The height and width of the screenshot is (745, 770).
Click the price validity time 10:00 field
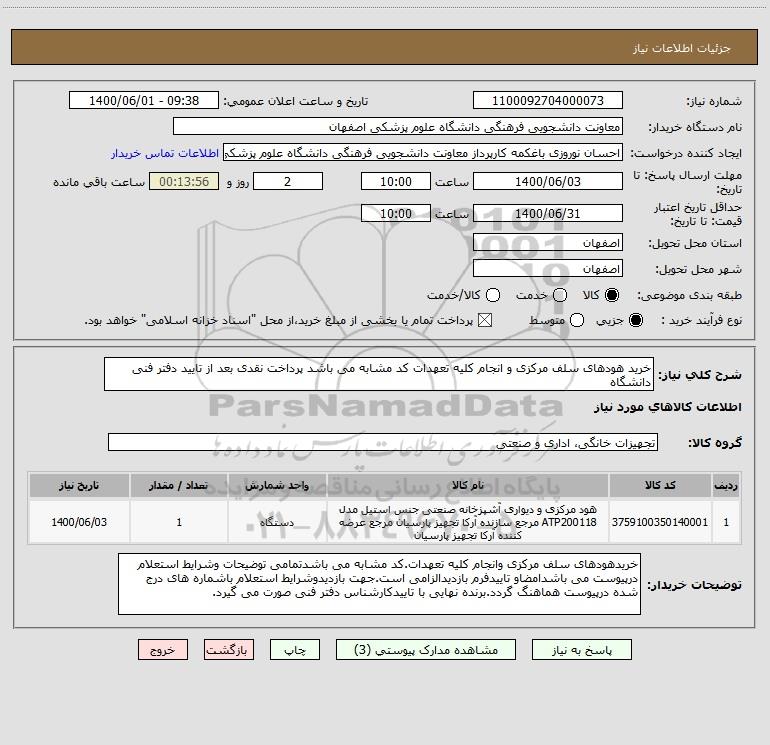pyautogui.click(x=396, y=213)
